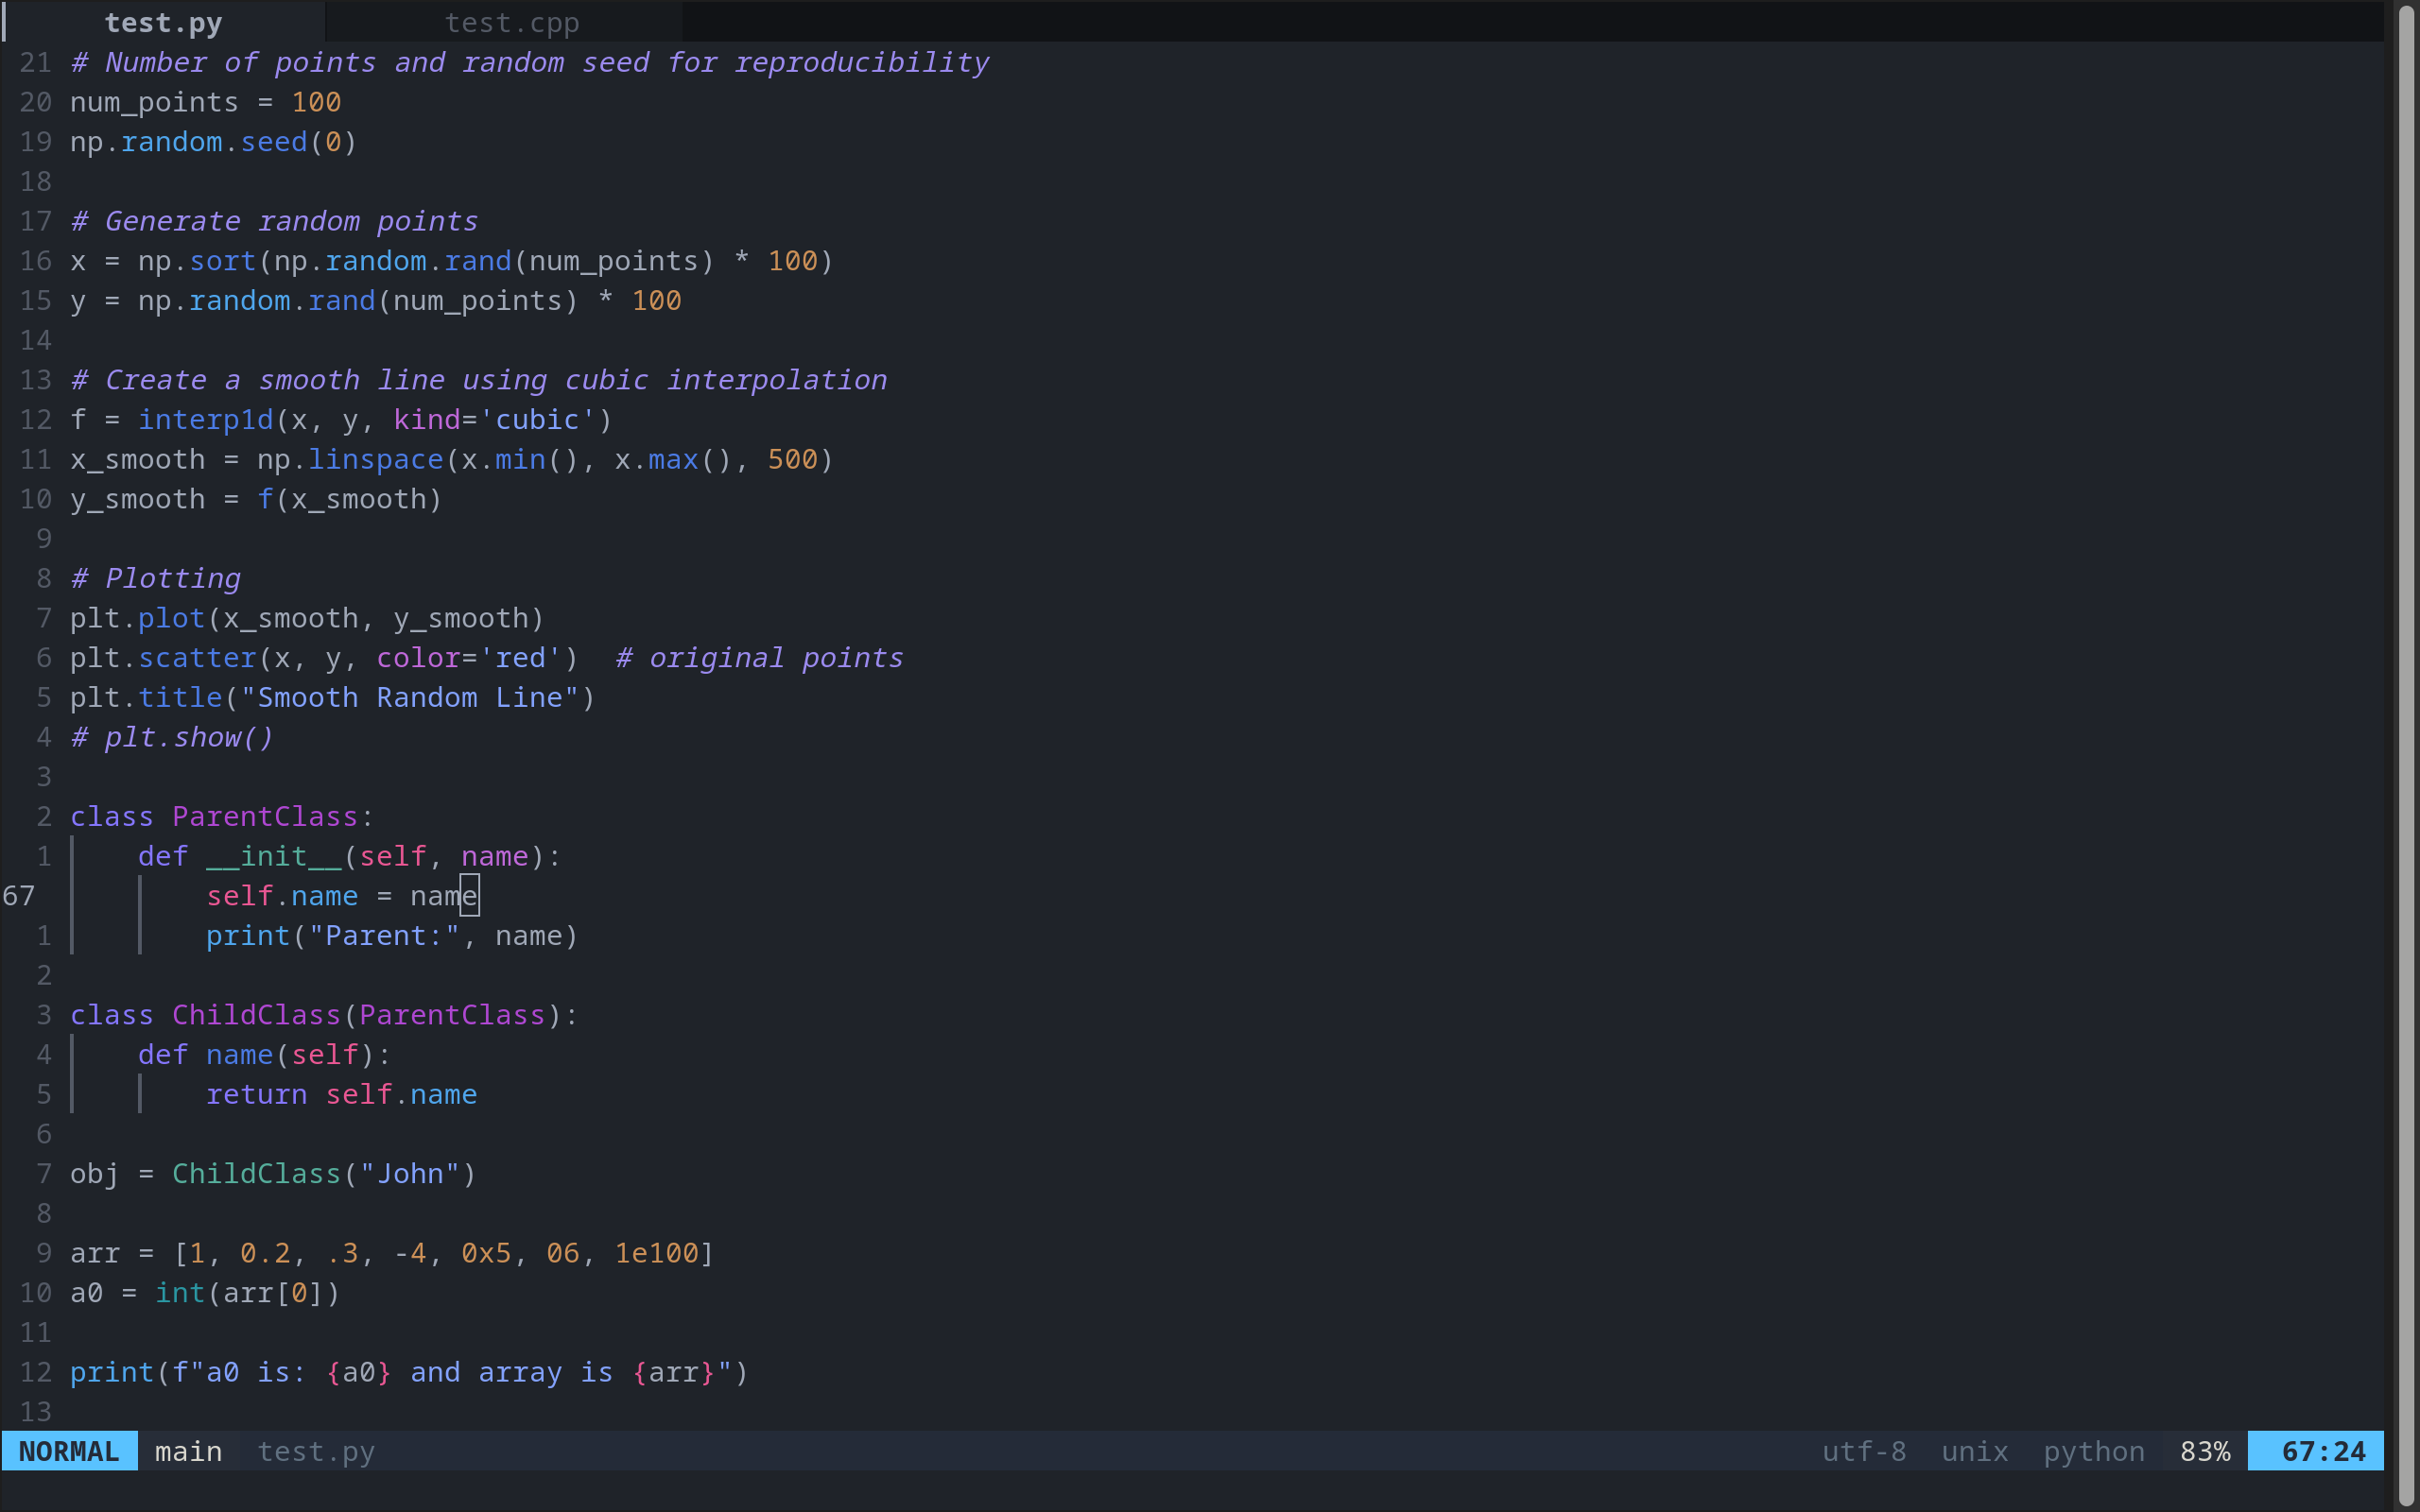Click '0x5' in the arr list
This screenshot has width=2420, height=1512.
(486, 1253)
